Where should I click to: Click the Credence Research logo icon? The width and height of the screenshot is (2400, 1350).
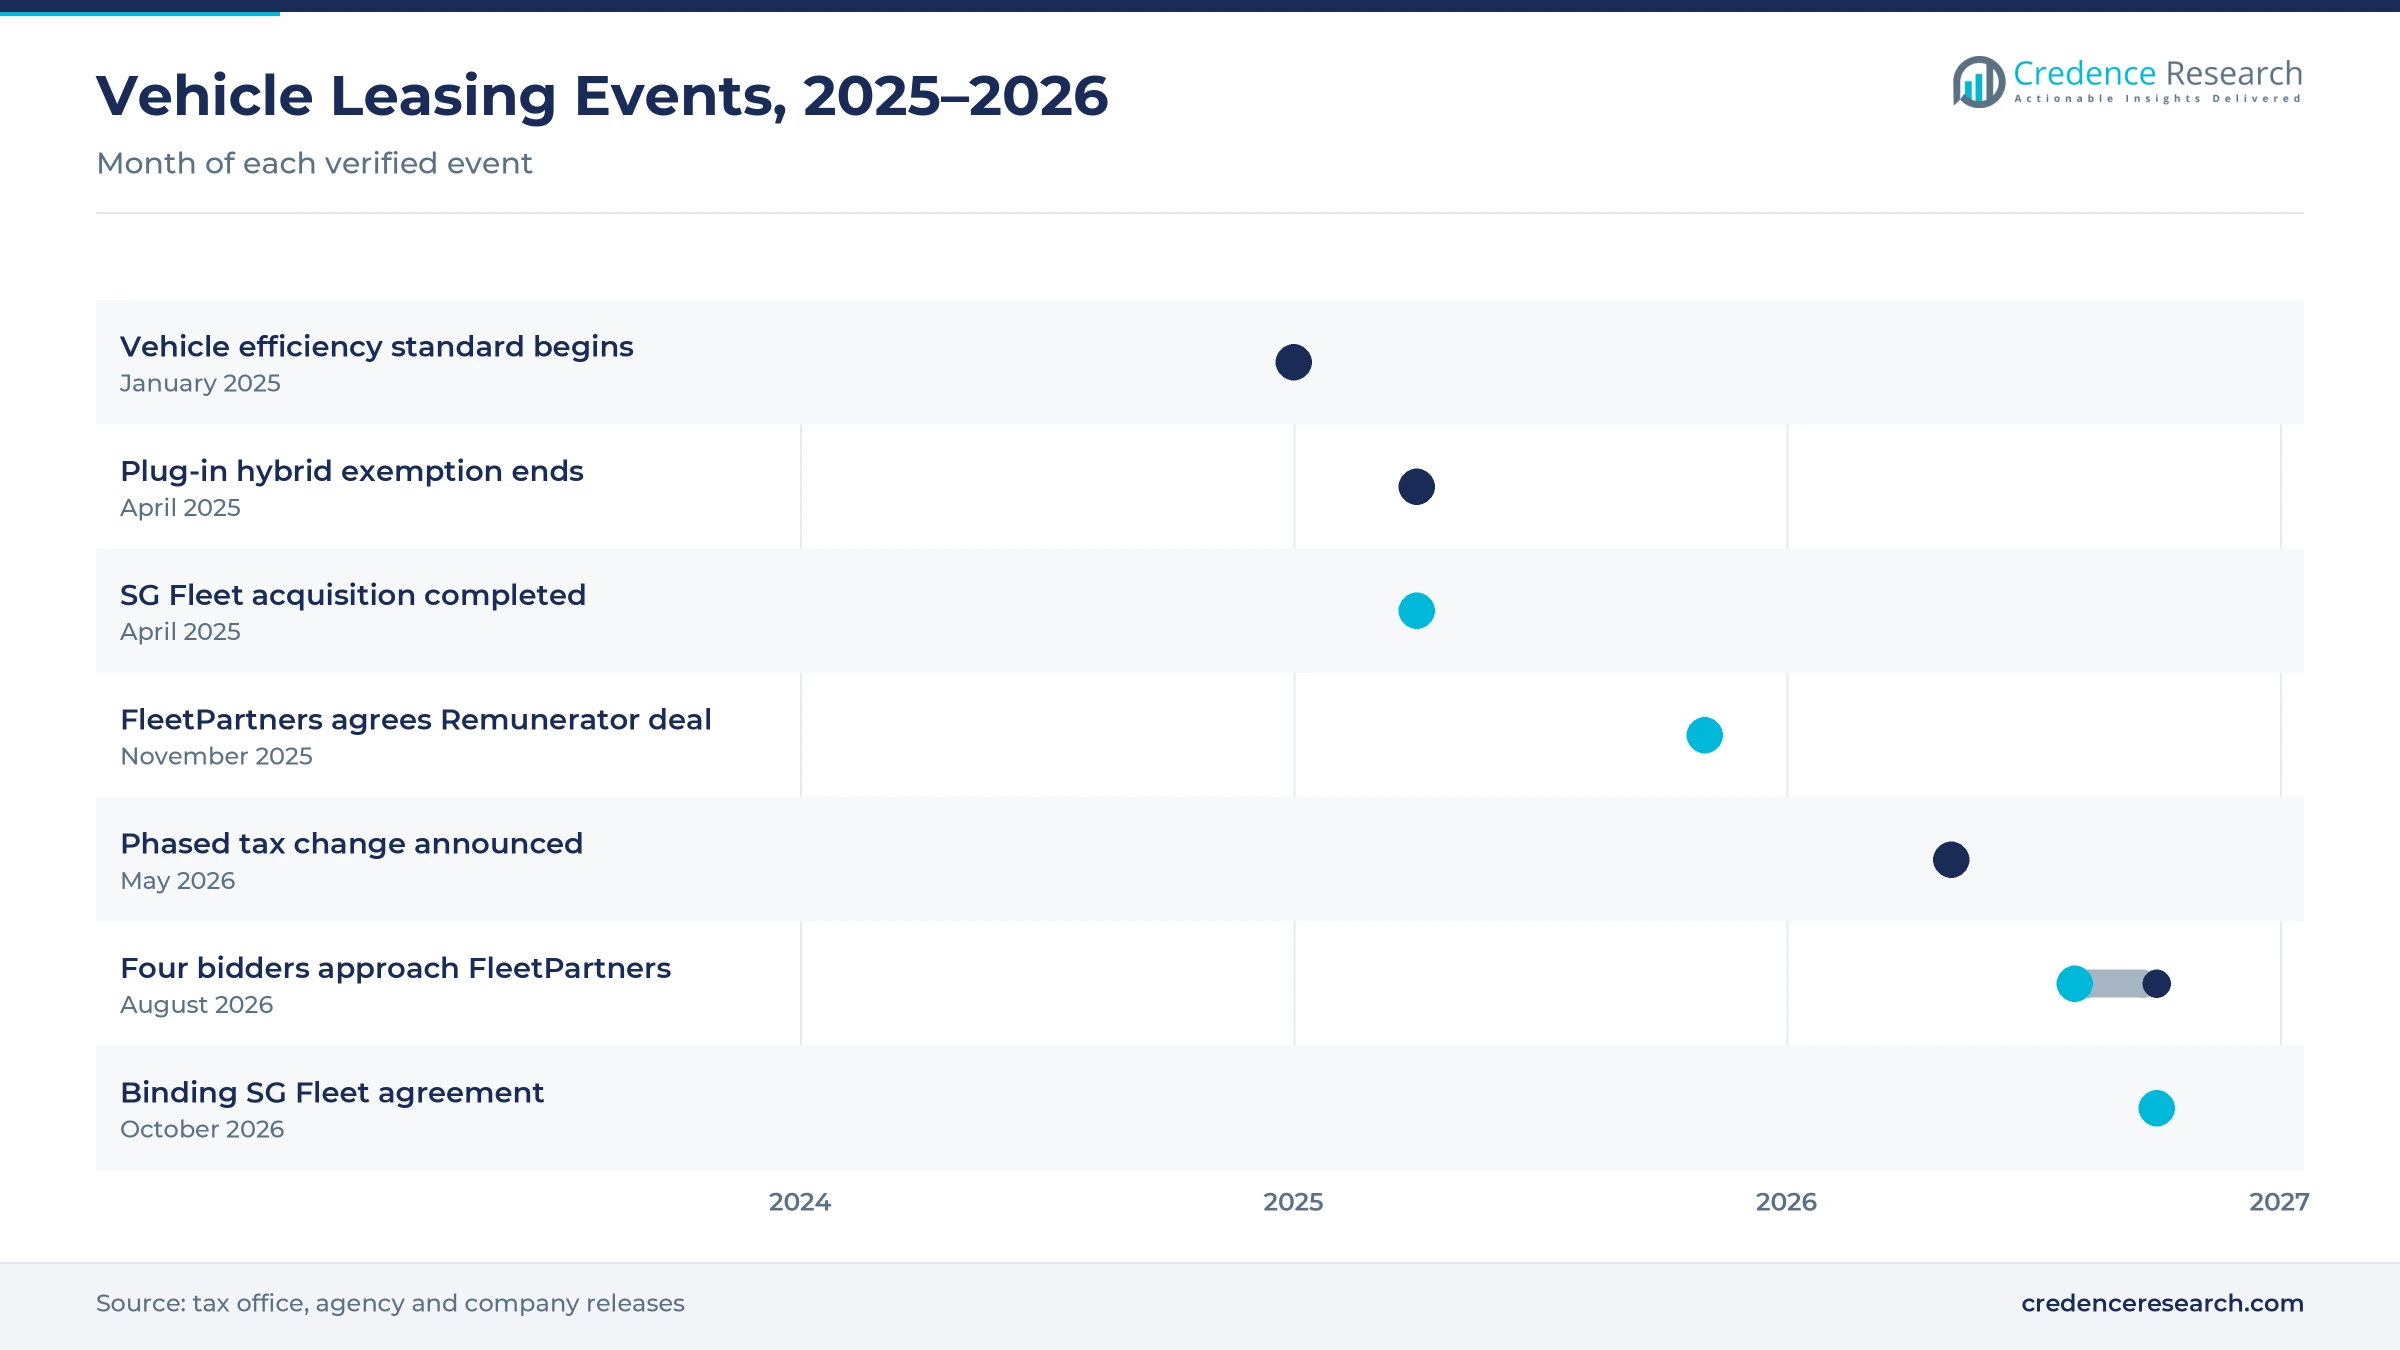[1979, 82]
